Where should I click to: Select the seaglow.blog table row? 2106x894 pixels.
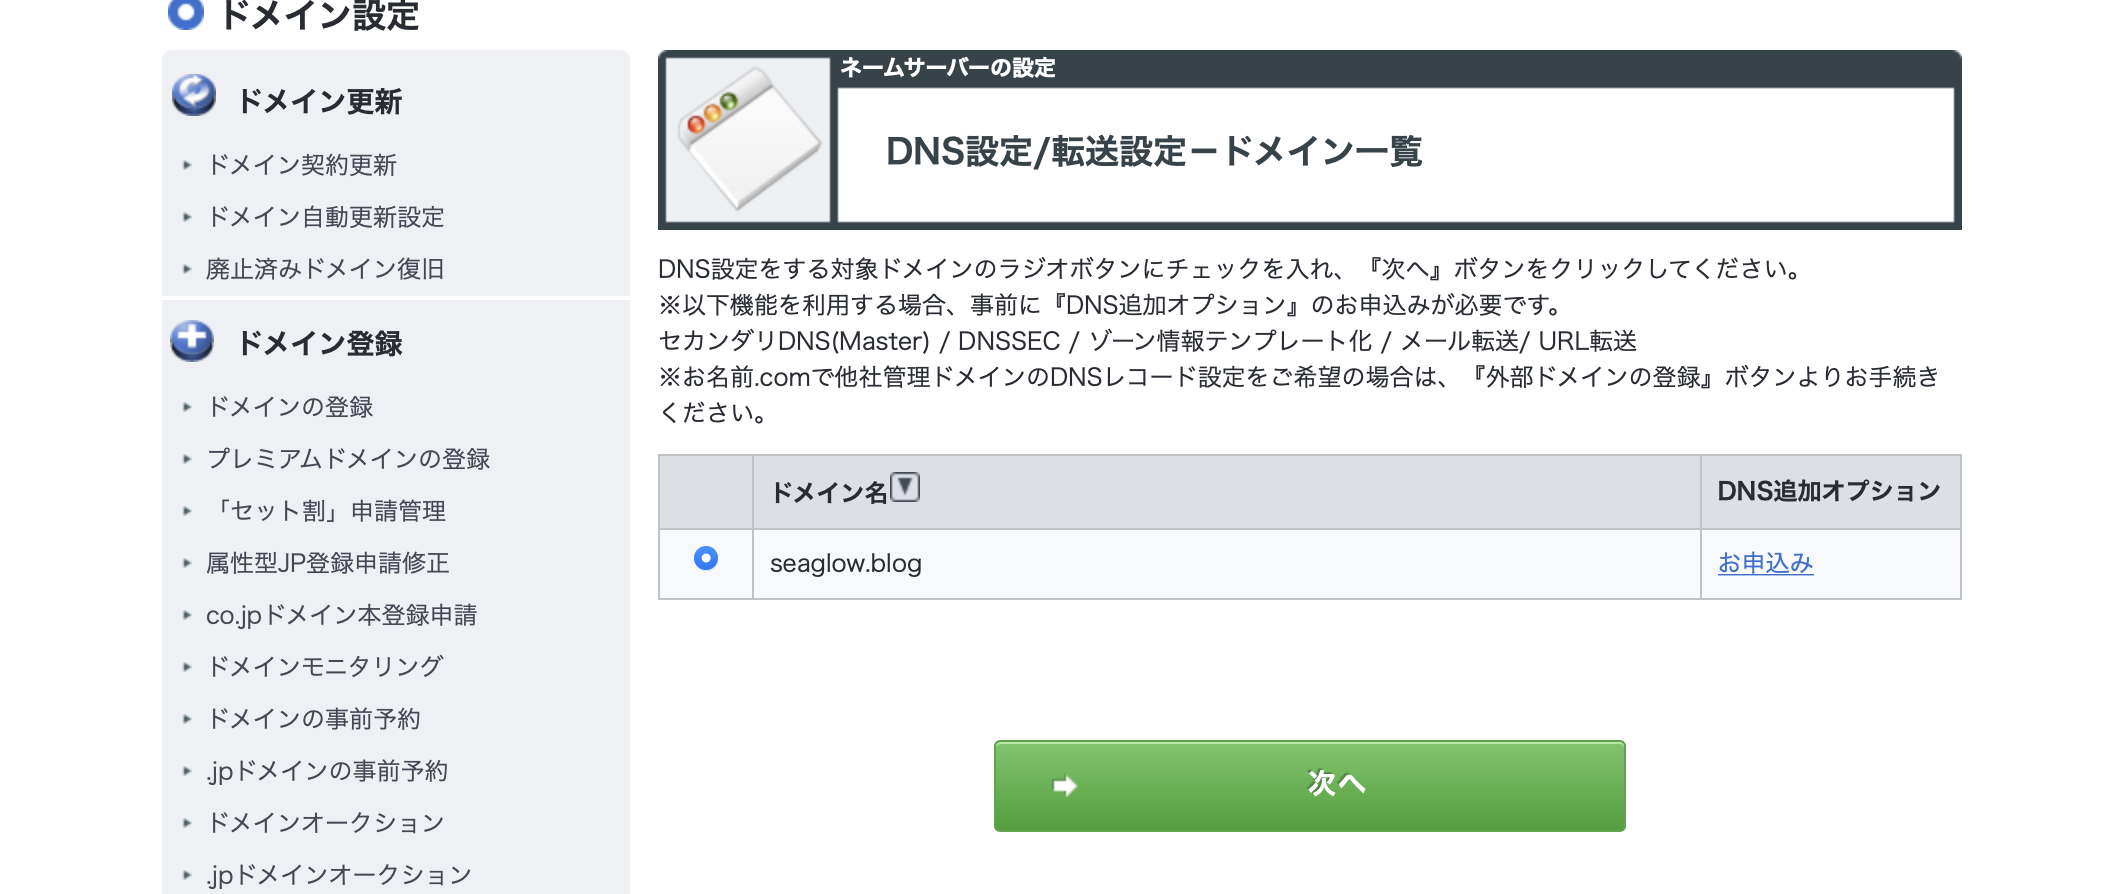[1200, 562]
